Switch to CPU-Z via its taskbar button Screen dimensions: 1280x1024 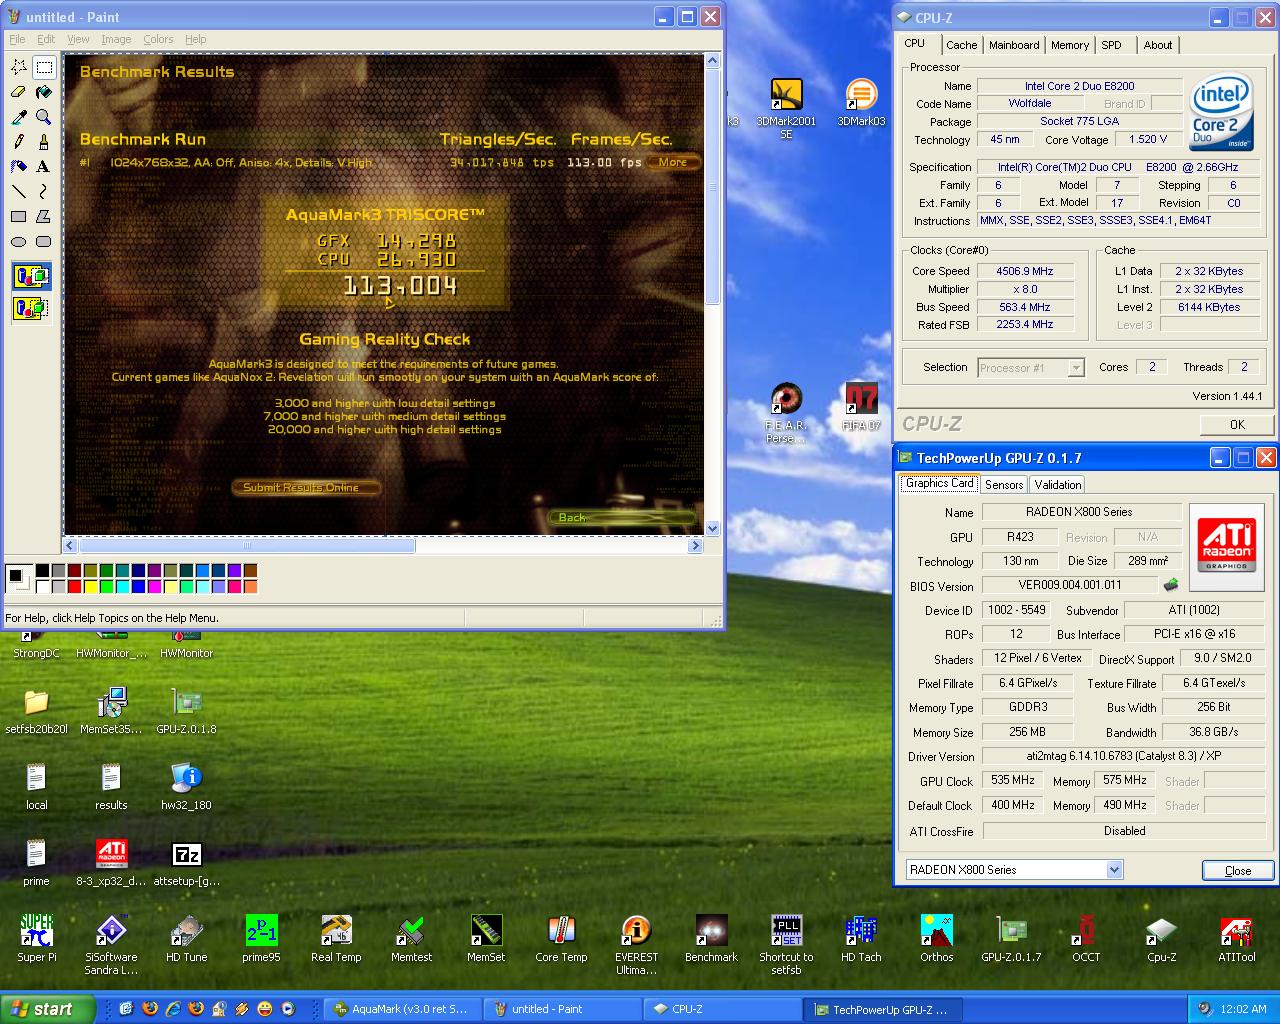coord(723,1009)
